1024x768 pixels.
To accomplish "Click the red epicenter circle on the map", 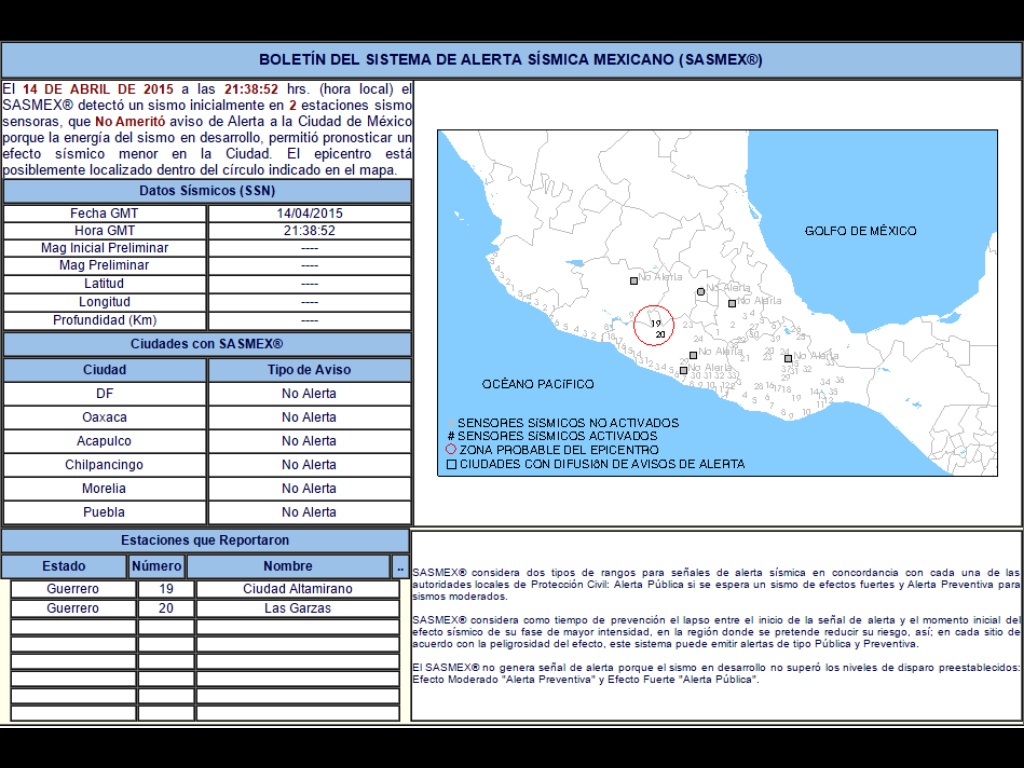I will [x=653, y=325].
